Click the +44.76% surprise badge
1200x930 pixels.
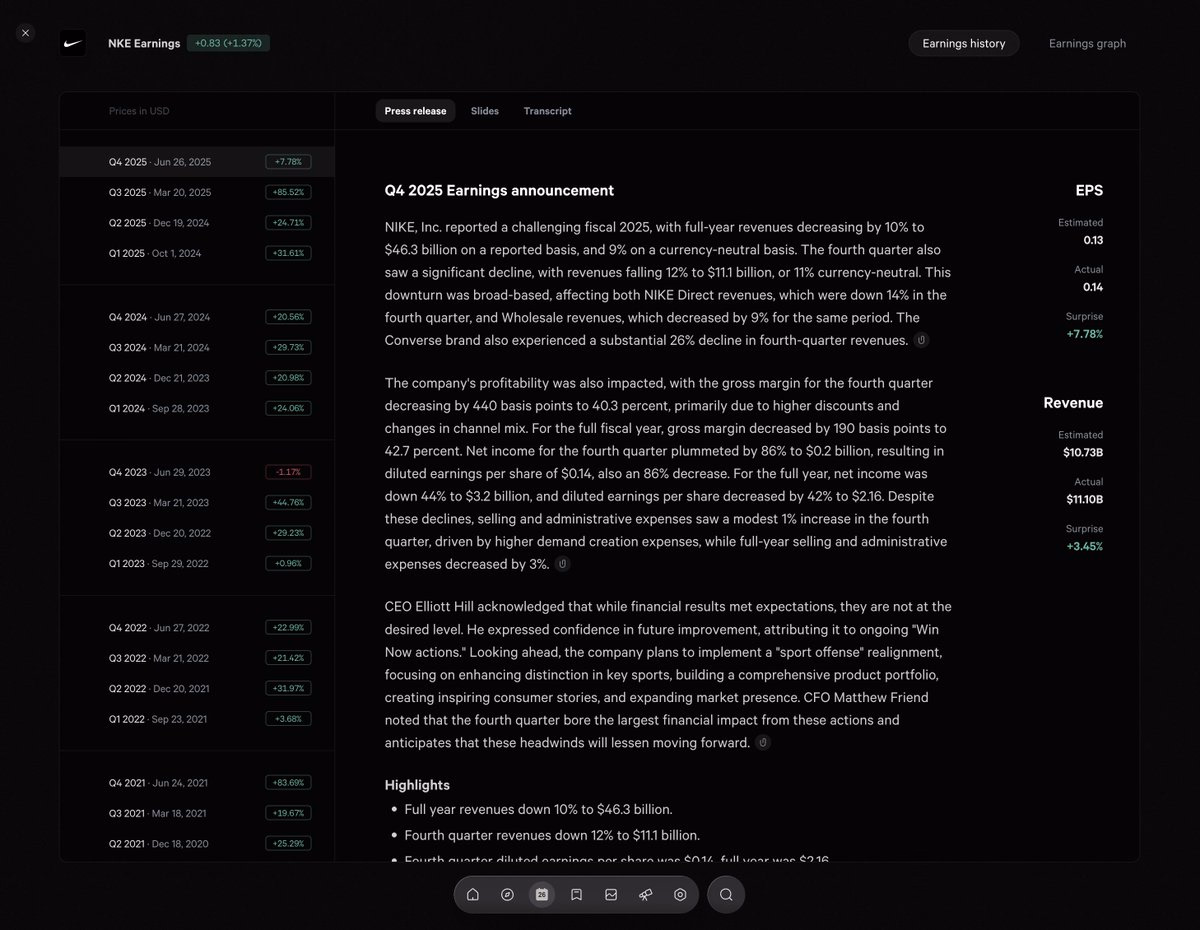[288, 502]
